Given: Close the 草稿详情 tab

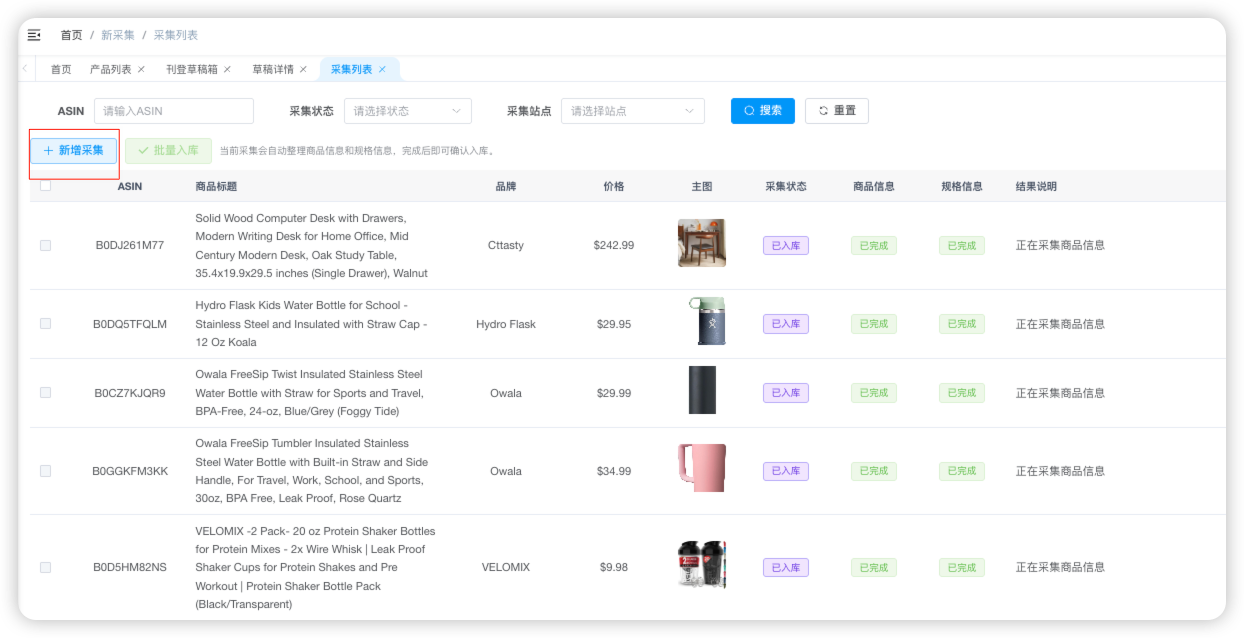Looking at the screenshot, I should pyautogui.click(x=303, y=69).
